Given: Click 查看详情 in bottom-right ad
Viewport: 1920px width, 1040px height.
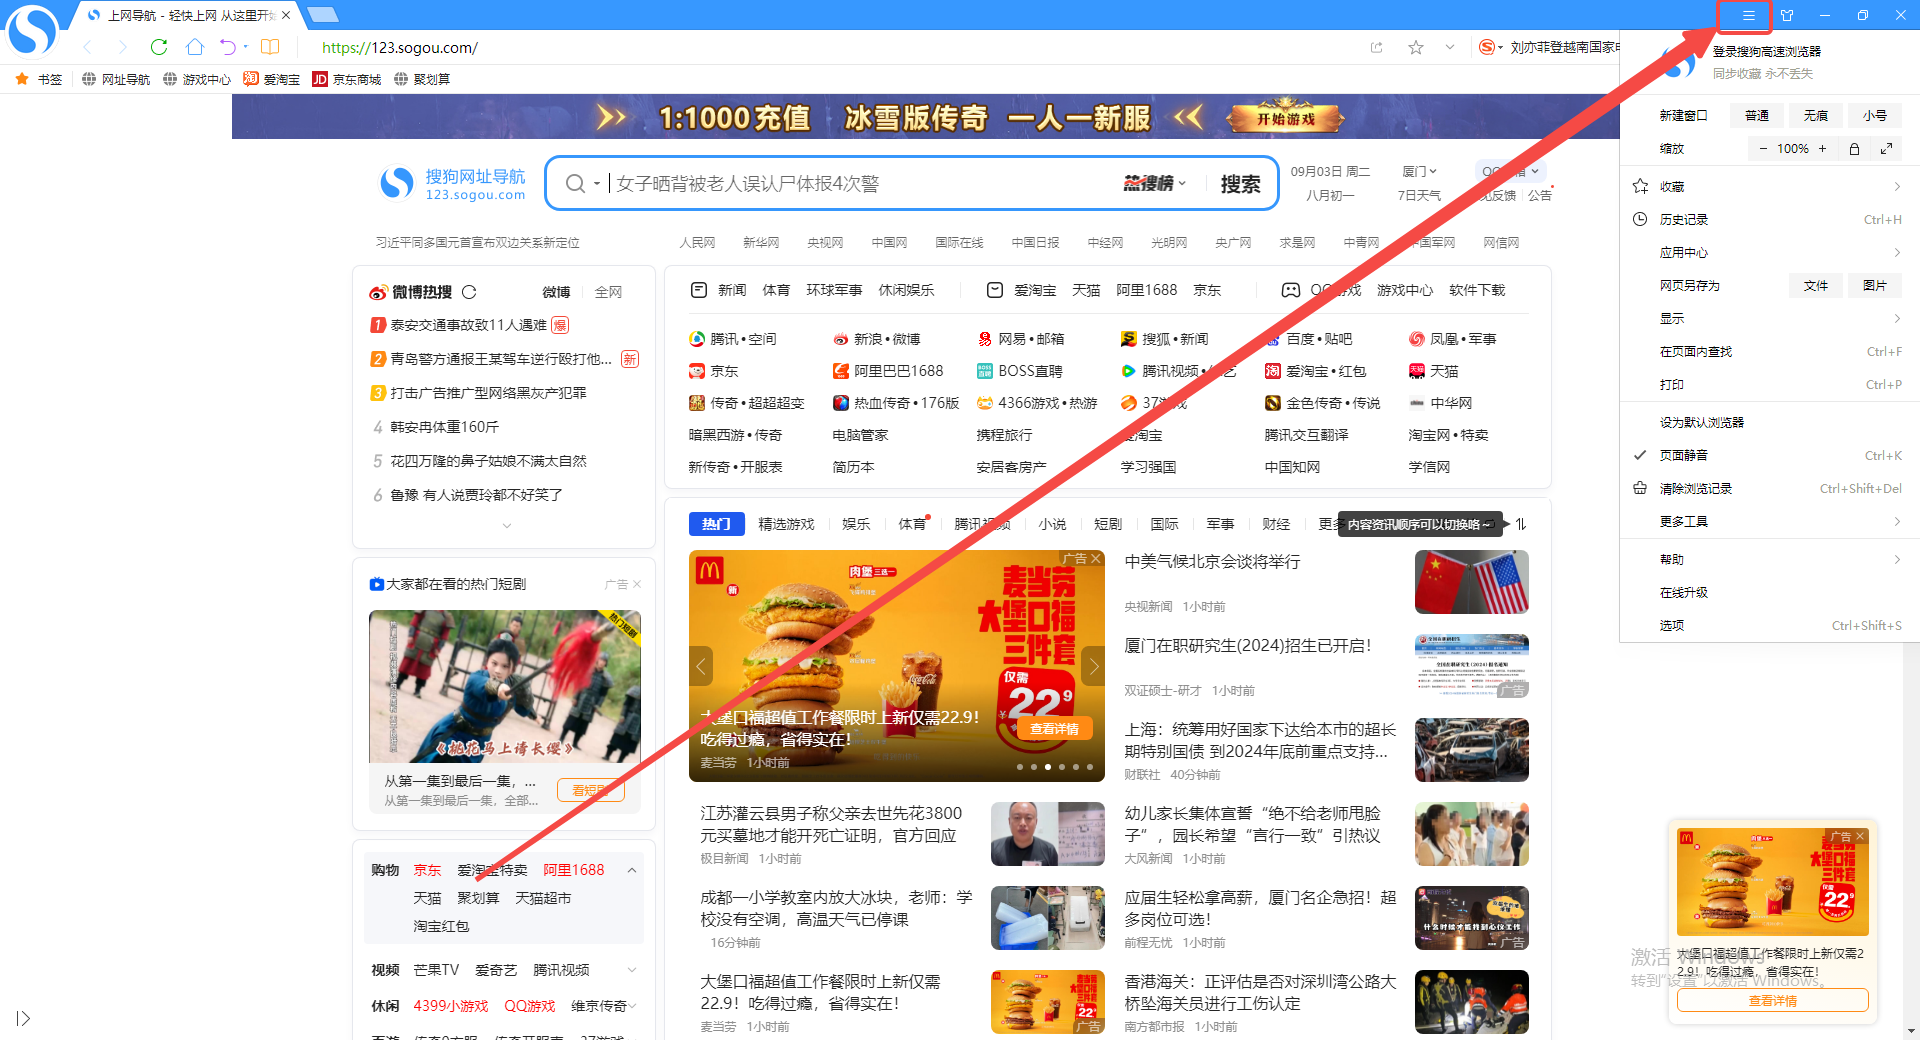Looking at the screenshot, I should click(x=1772, y=1000).
